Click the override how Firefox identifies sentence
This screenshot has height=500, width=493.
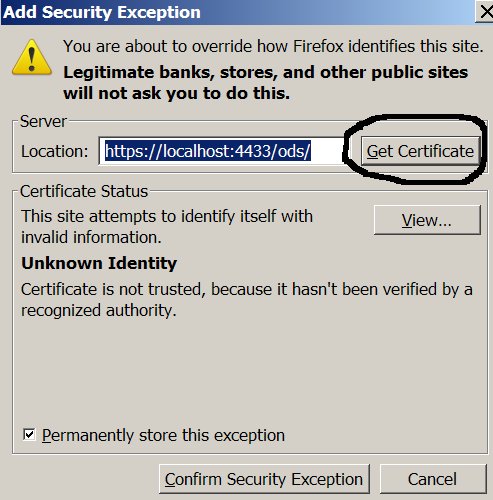point(273,46)
